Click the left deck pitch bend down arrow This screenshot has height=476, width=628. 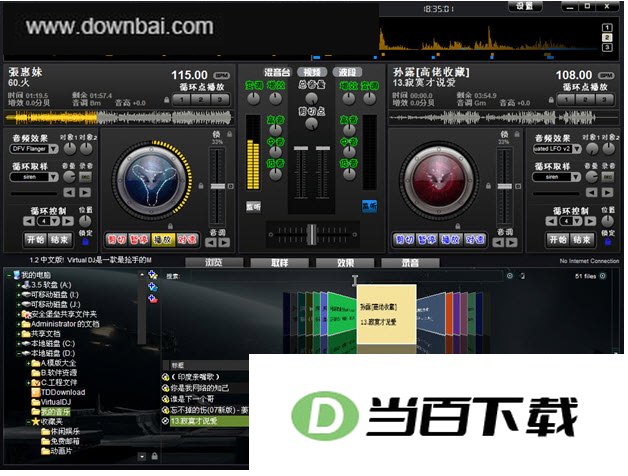(x=211, y=243)
